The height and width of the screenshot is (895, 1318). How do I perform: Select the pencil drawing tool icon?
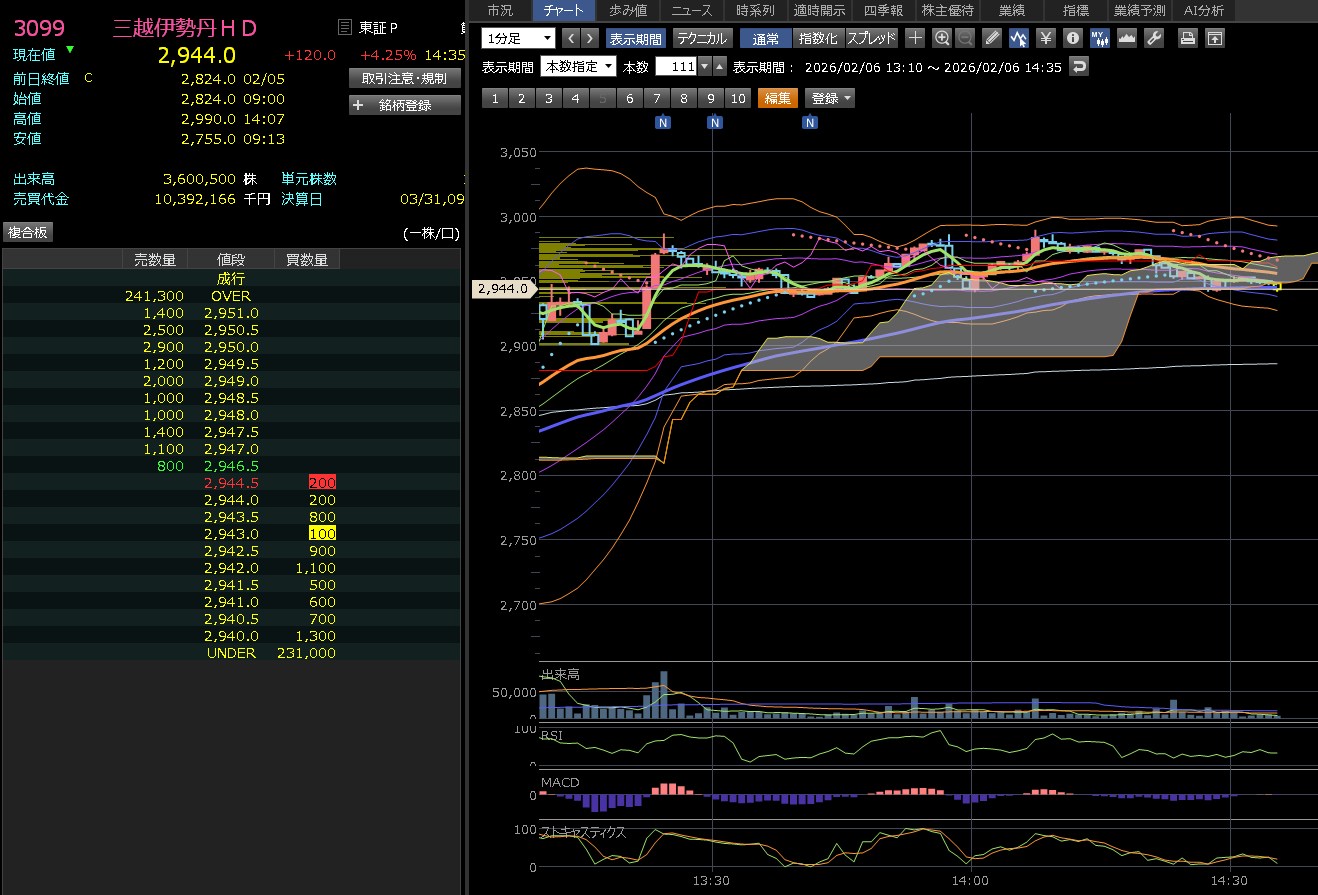pyautogui.click(x=992, y=38)
